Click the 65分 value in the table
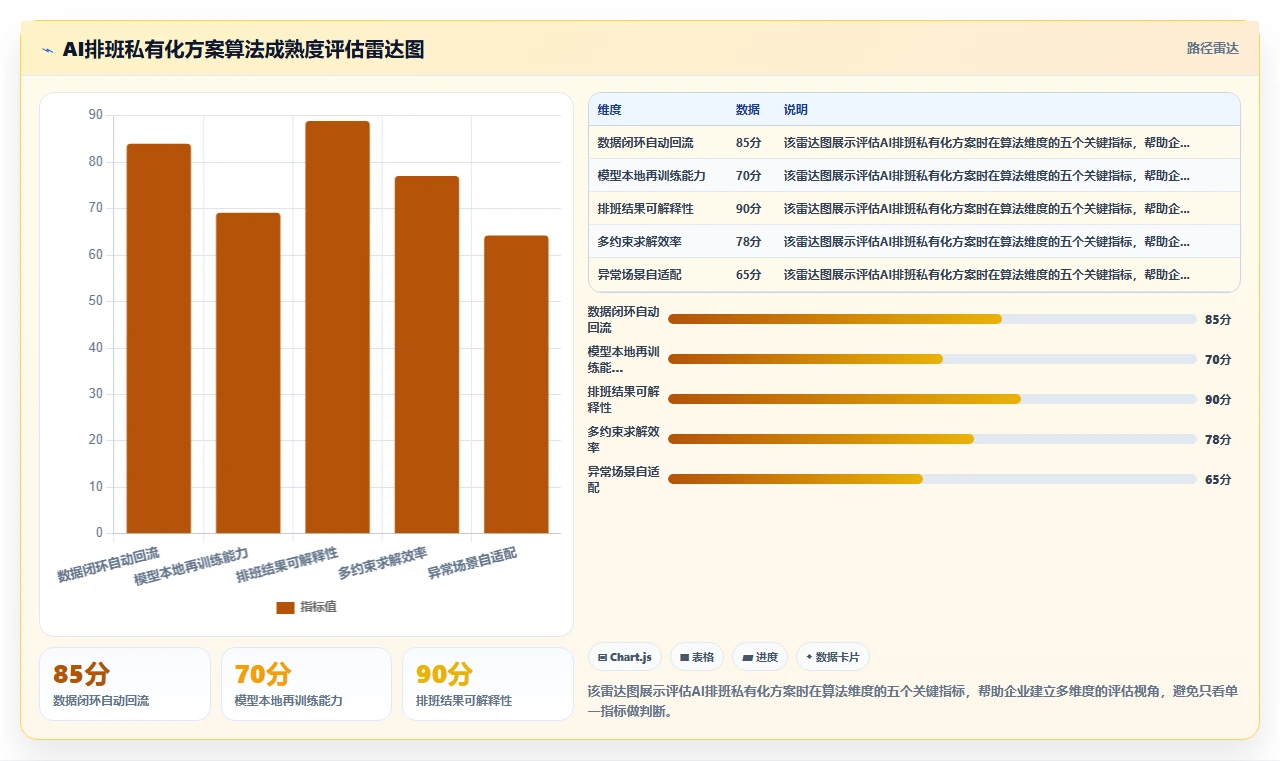1280x761 pixels. pyautogui.click(x=748, y=275)
